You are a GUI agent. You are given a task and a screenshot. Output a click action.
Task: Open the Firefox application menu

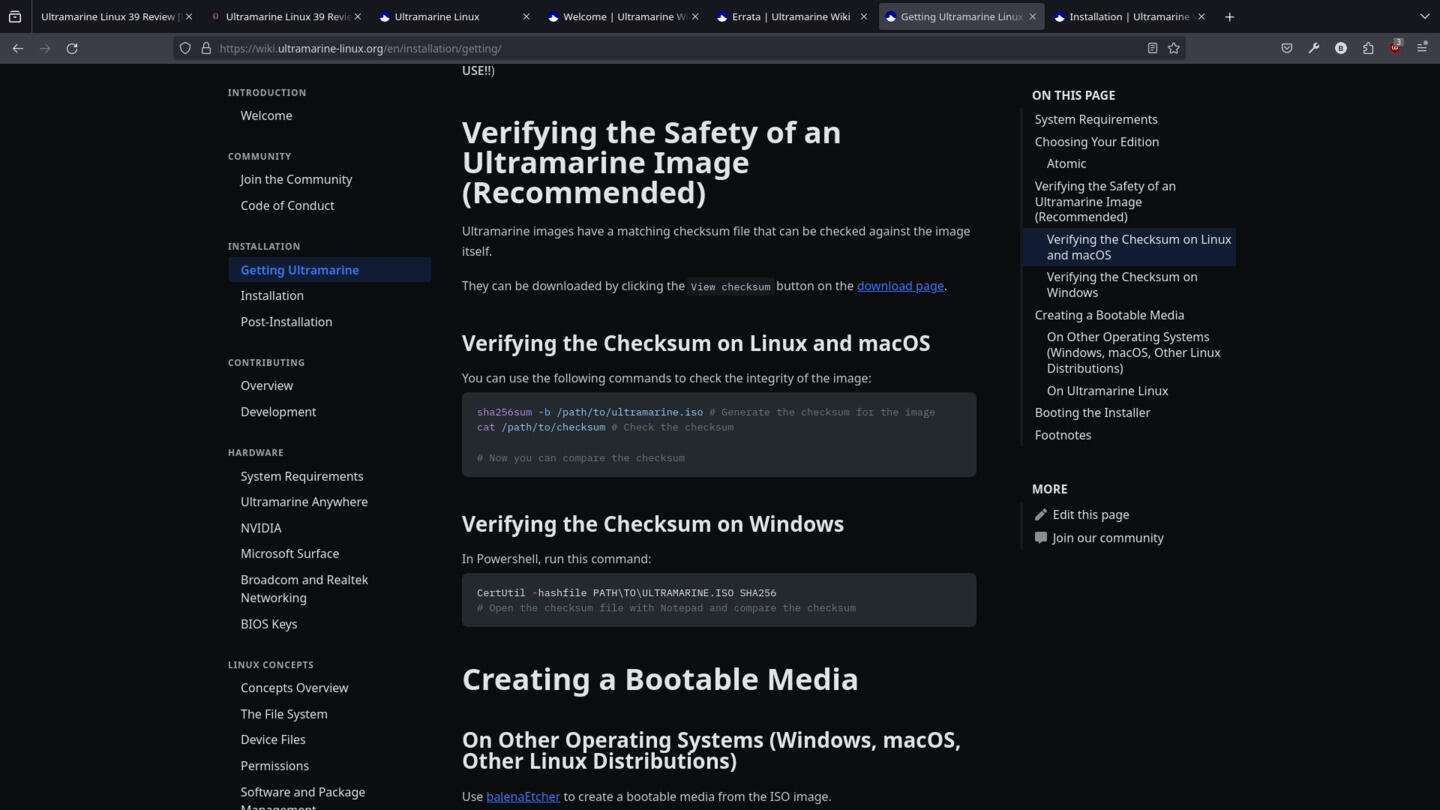click(x=1422, y=48)
